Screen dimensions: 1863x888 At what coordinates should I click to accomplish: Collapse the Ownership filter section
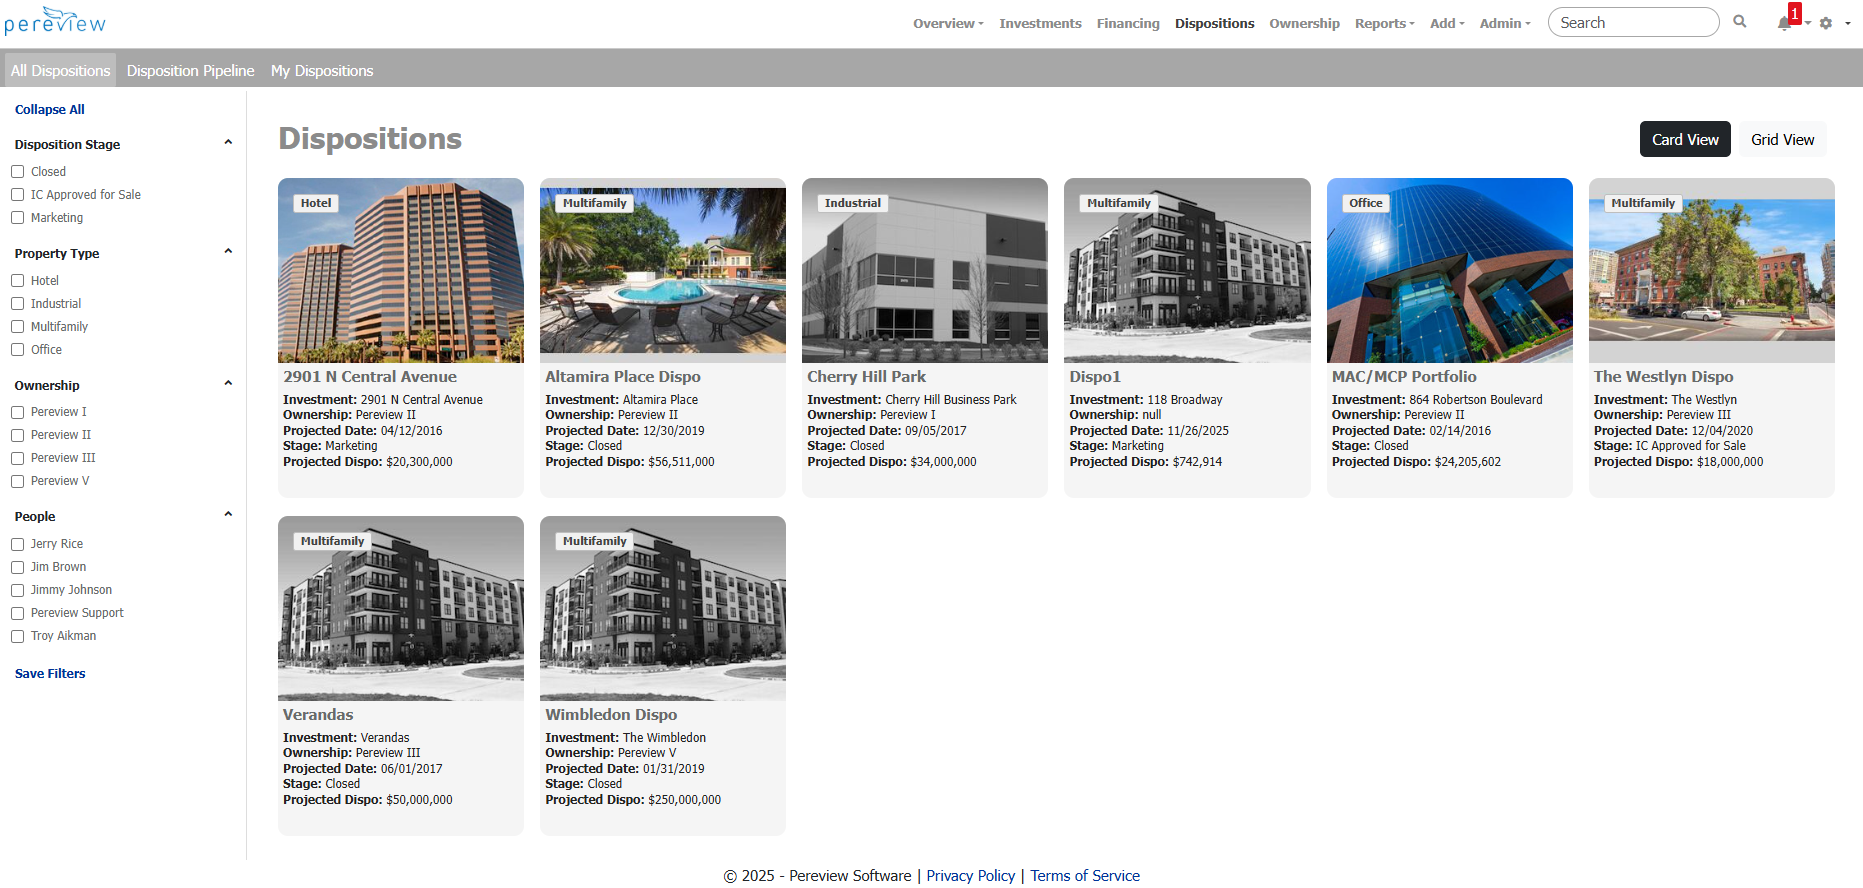(228, 384)
